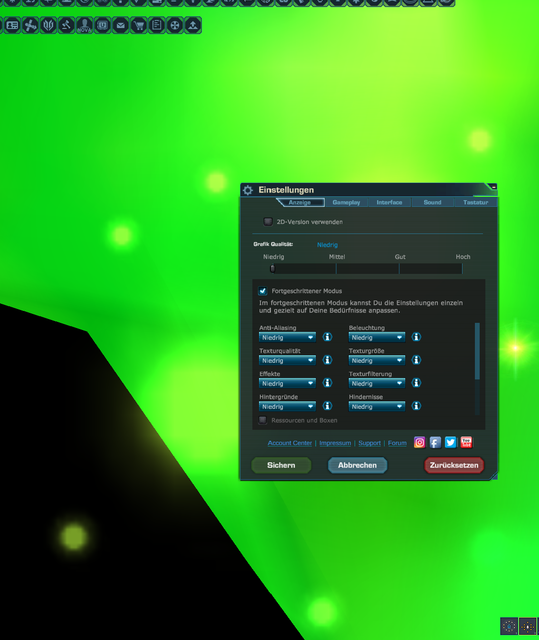Set graphics slider to Hoch end

click(462, 269)
